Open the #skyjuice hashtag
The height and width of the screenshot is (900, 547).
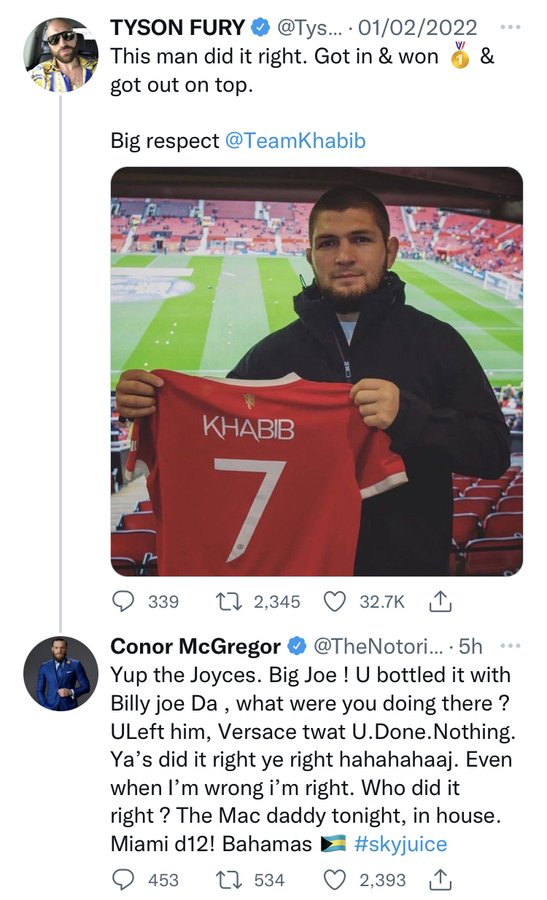point(401,844)
